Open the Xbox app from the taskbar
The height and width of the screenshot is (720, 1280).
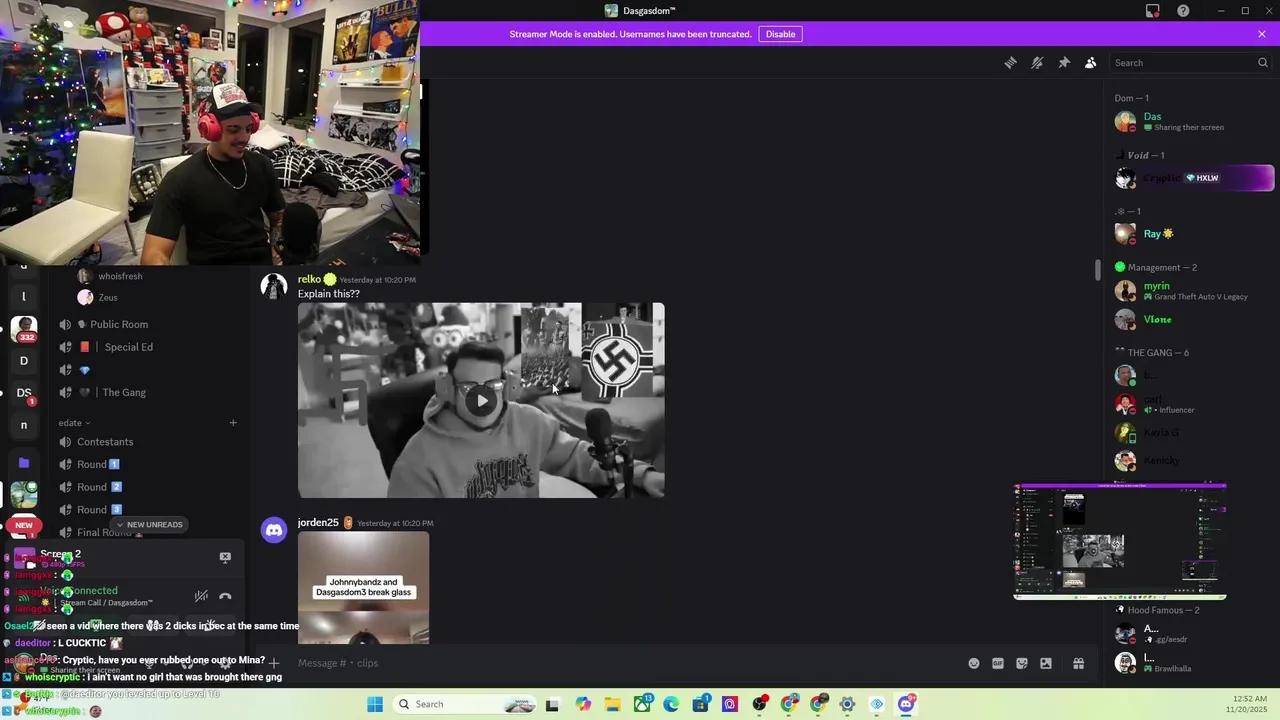642,704
